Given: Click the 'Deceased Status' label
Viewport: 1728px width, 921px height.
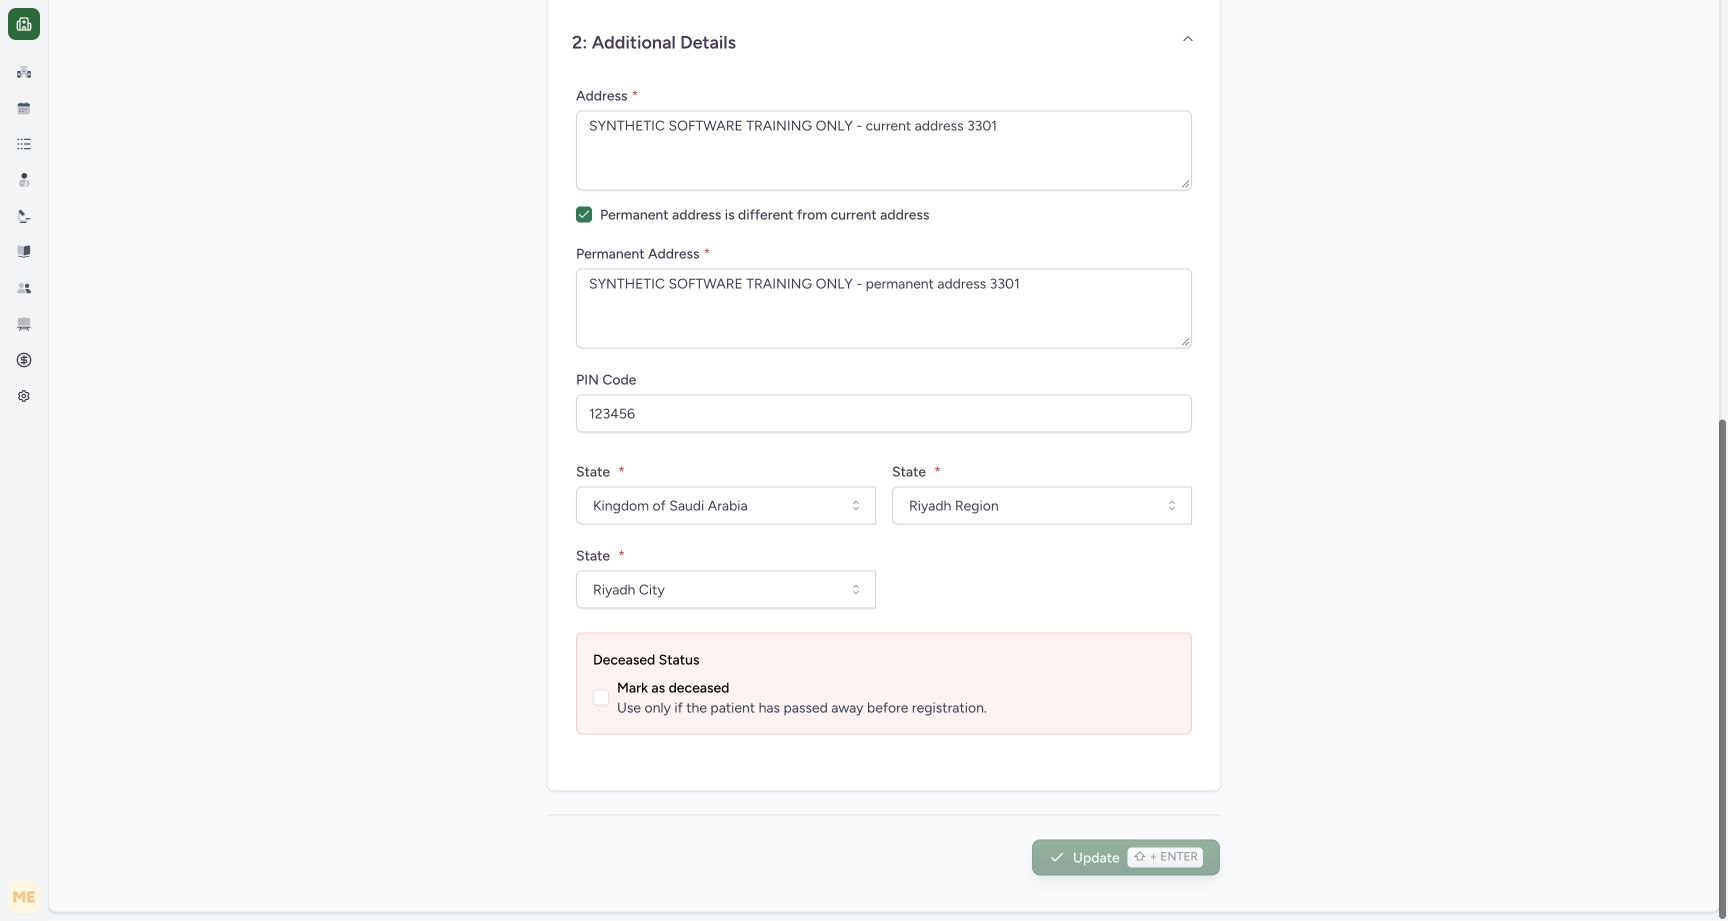Looking at the screenshot, I should pos(646,660).
